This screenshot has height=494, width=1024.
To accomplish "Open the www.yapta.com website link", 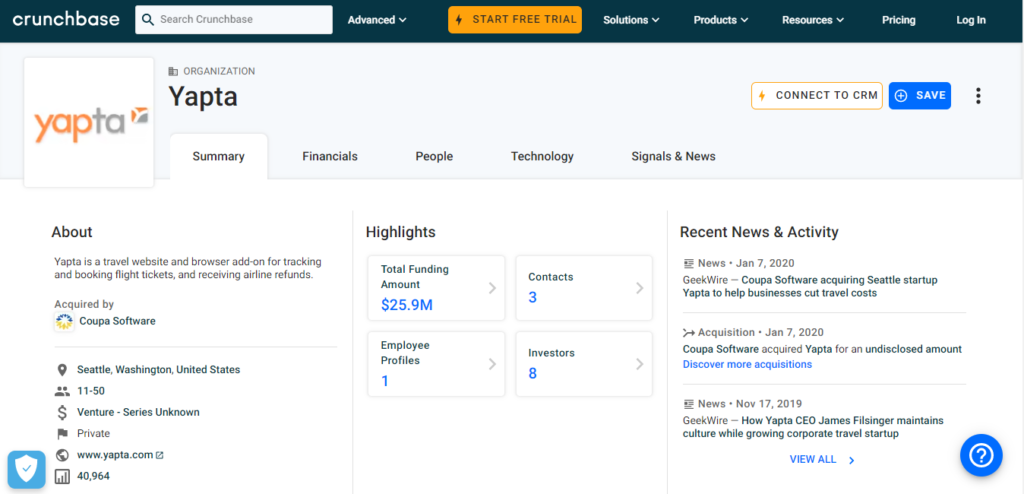I will [x=115, y=455].
